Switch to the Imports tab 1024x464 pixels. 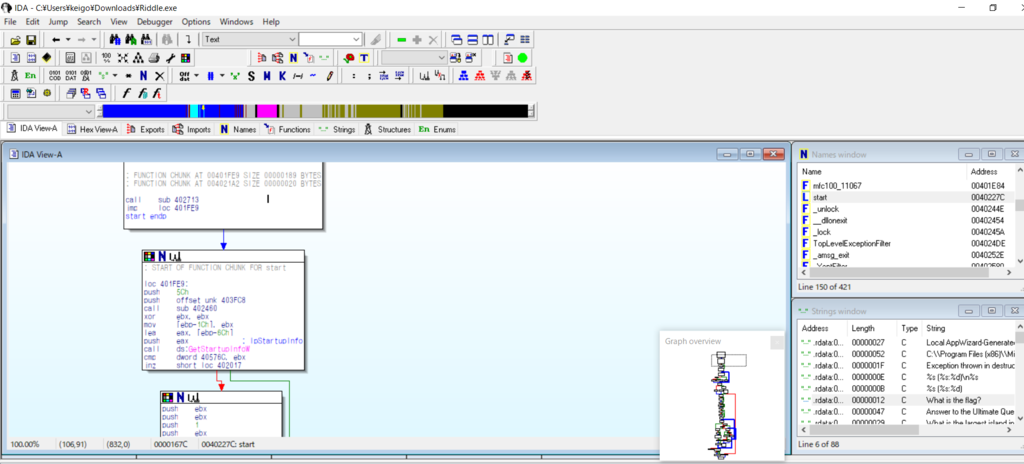coord(192,129)
